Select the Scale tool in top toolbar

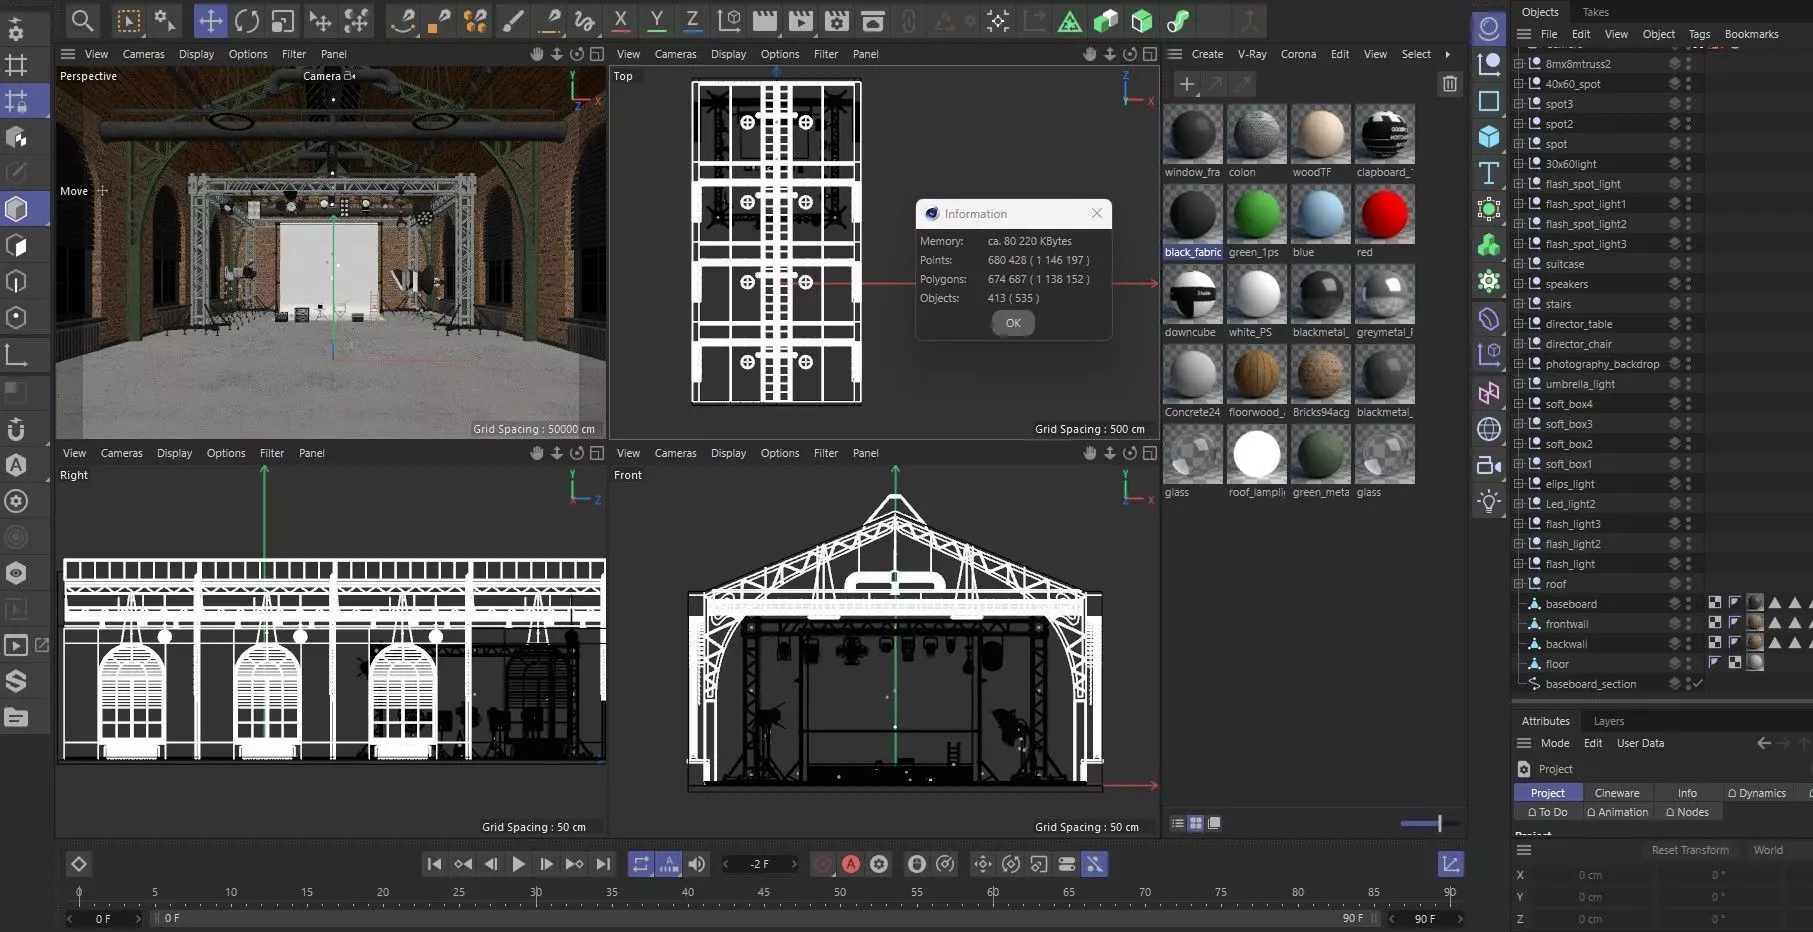pyautogui.click(x=283, y=21)
